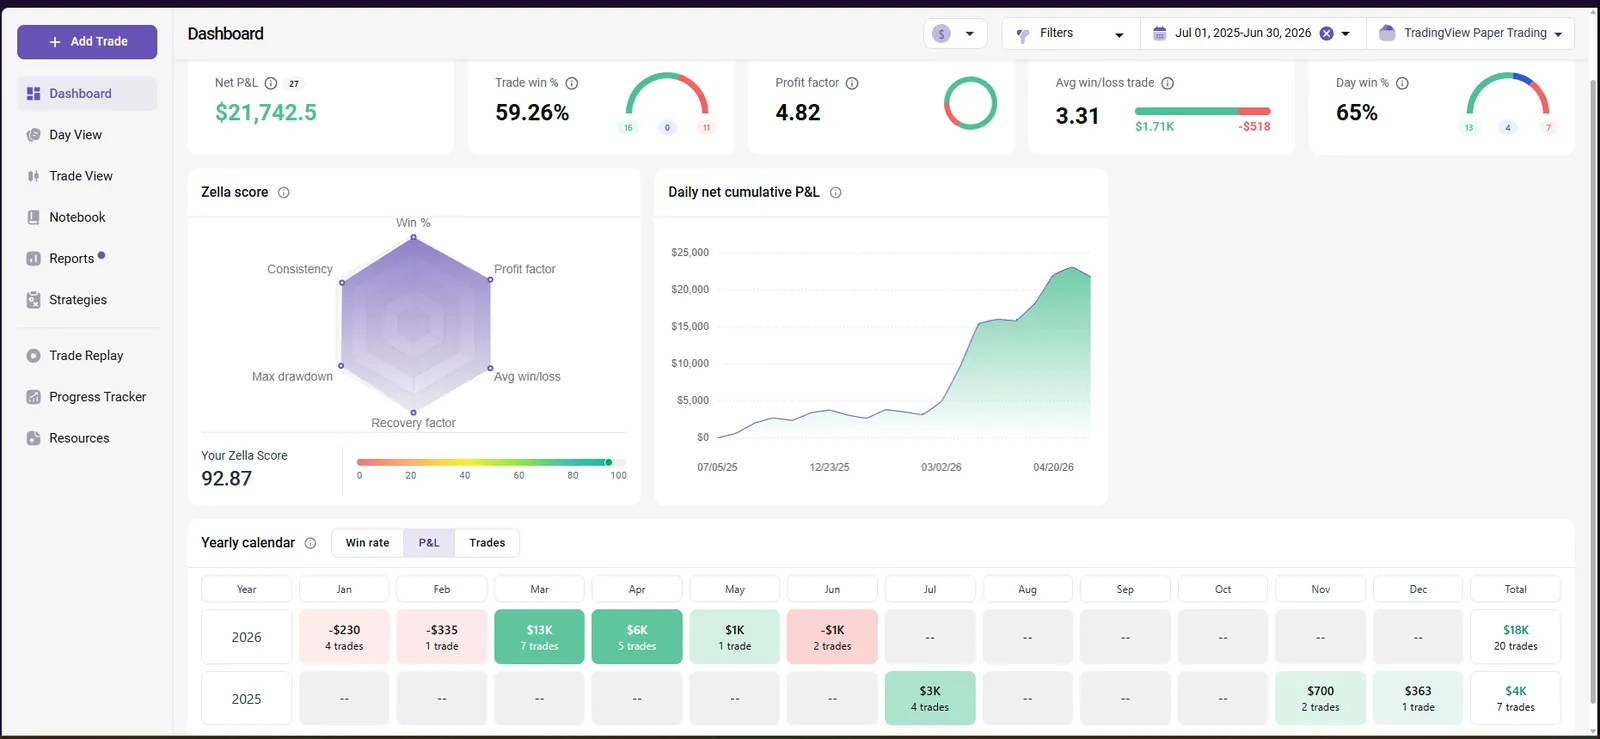Click the 2025 Jul $3K cell
This screenshot has height=739, width=1600.
(930, 698)
